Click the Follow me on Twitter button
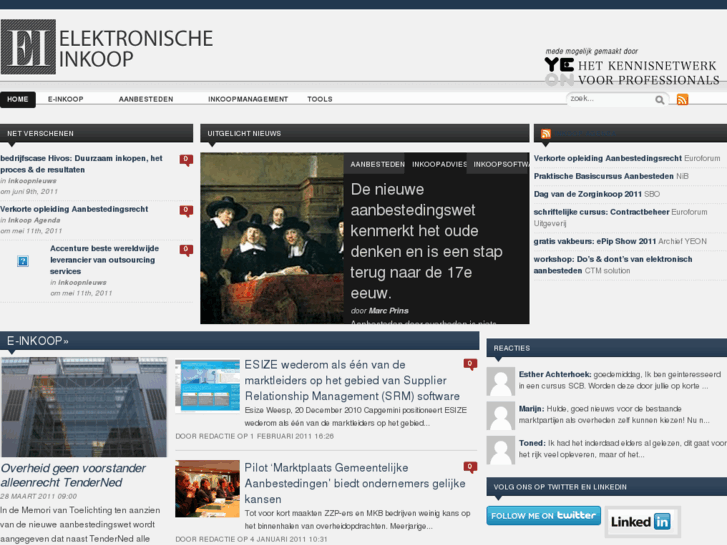Screen dimensions: 727x545 point(543,516)
